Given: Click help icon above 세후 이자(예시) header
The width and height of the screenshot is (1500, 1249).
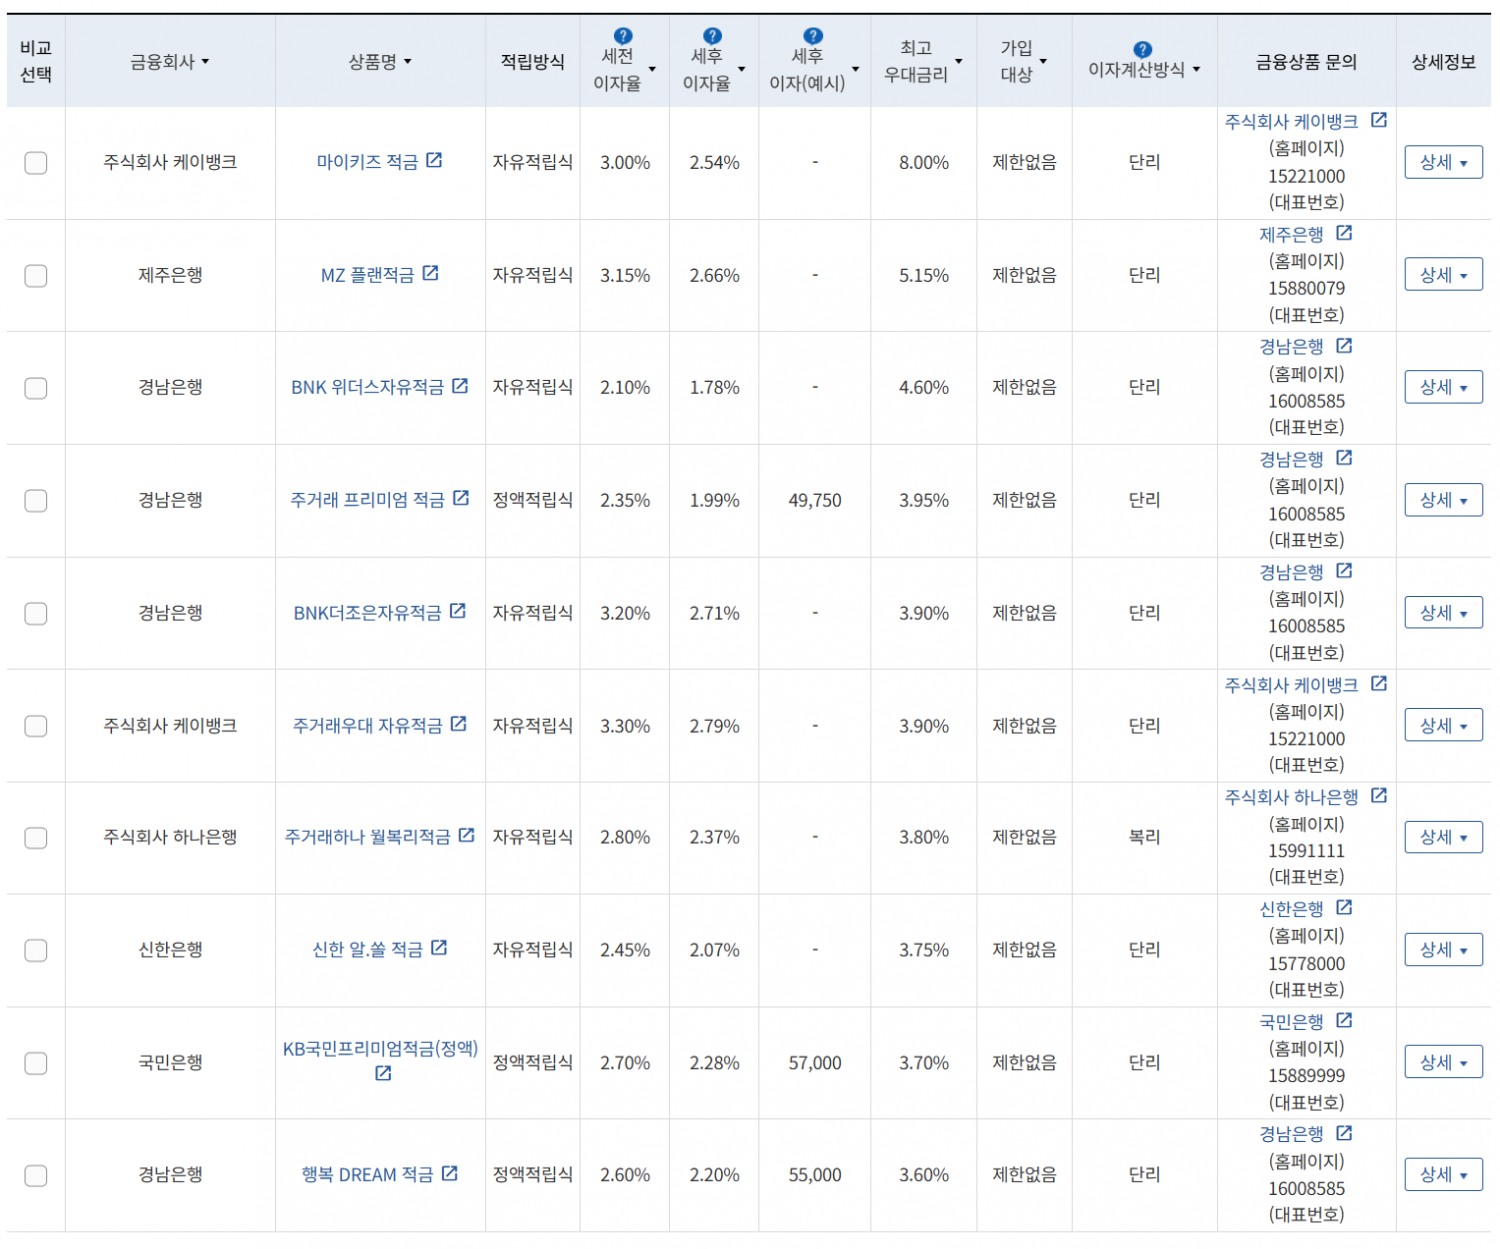Looking at the screenshot, I should (813, 36).
